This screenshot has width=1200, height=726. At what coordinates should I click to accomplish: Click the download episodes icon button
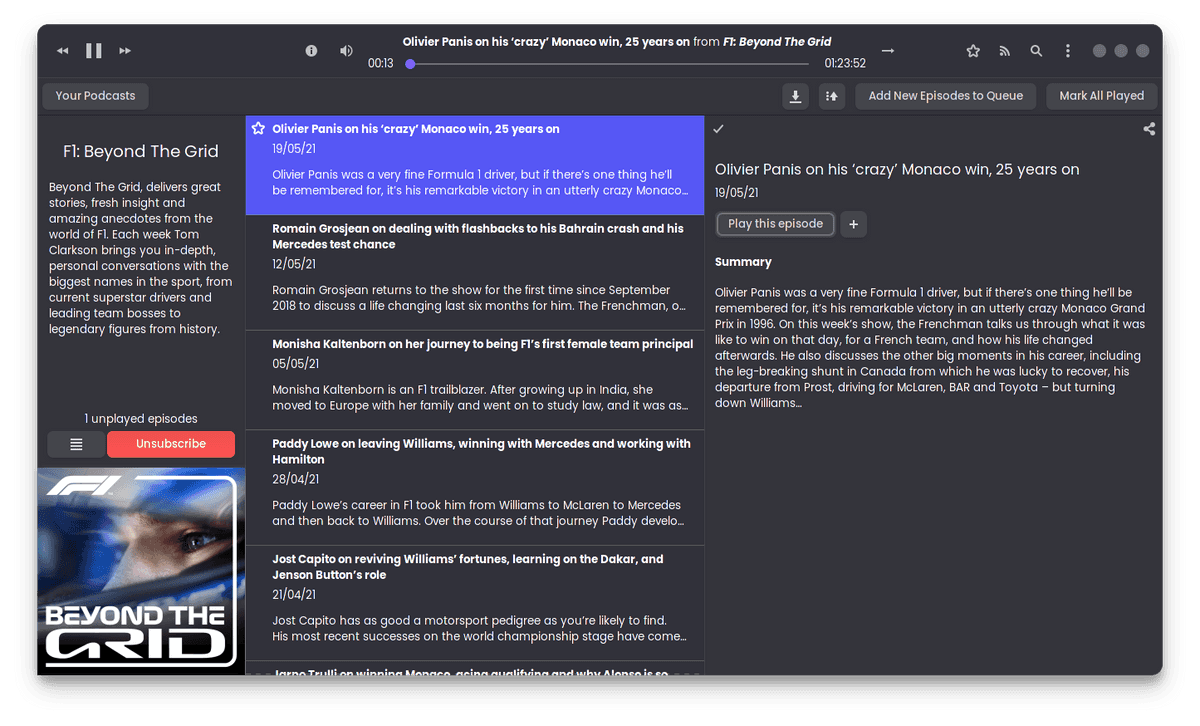point(795,96)
